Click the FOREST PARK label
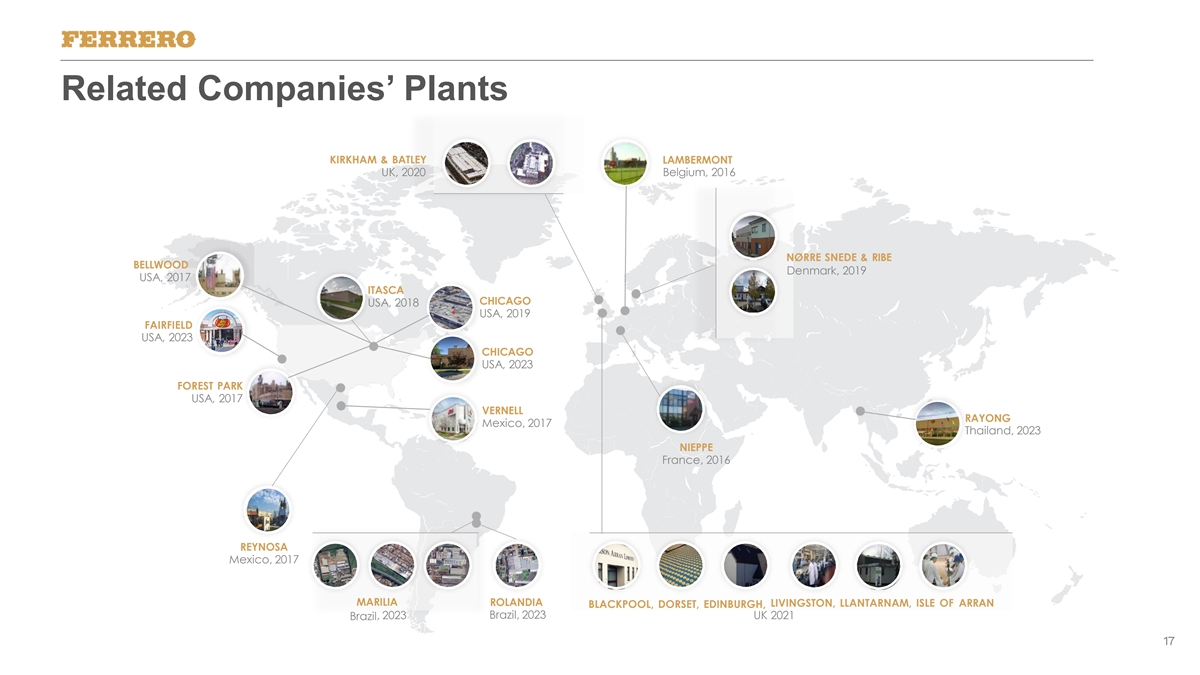Image resolution: width=1200 pixels, height=675 pixels. click(210, 386)
